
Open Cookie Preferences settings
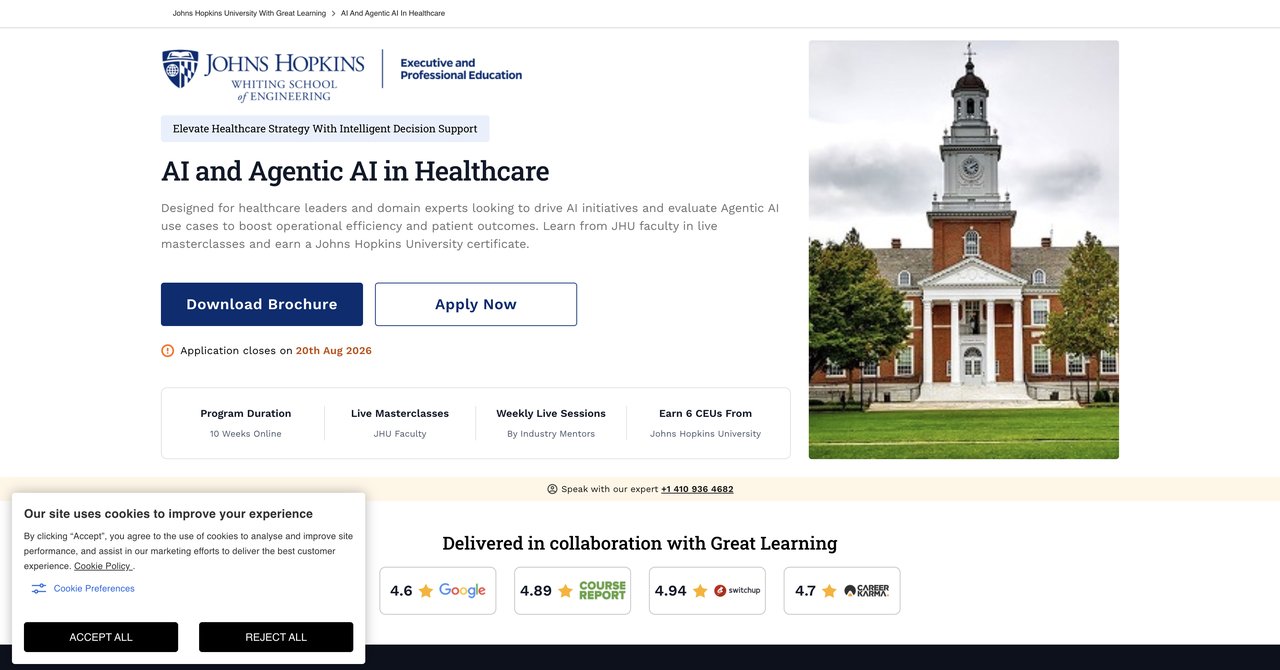pos(94,589)
